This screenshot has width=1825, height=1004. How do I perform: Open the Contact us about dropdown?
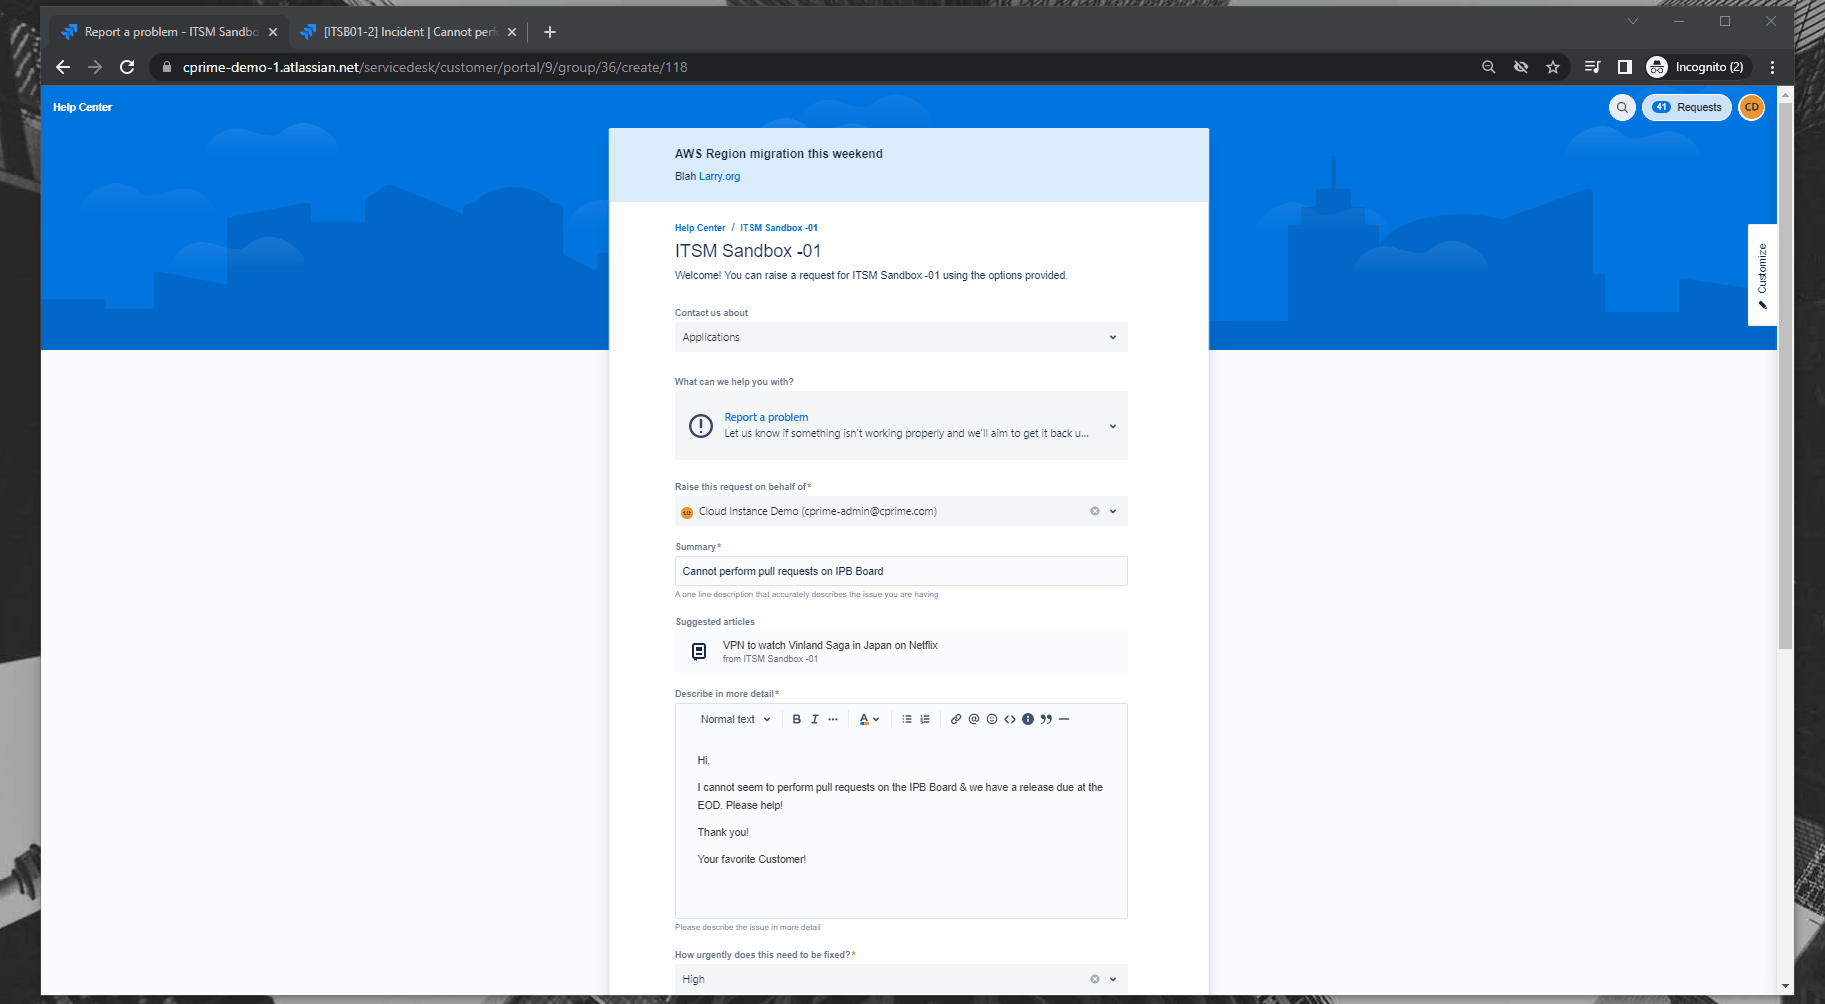[901, 337]
